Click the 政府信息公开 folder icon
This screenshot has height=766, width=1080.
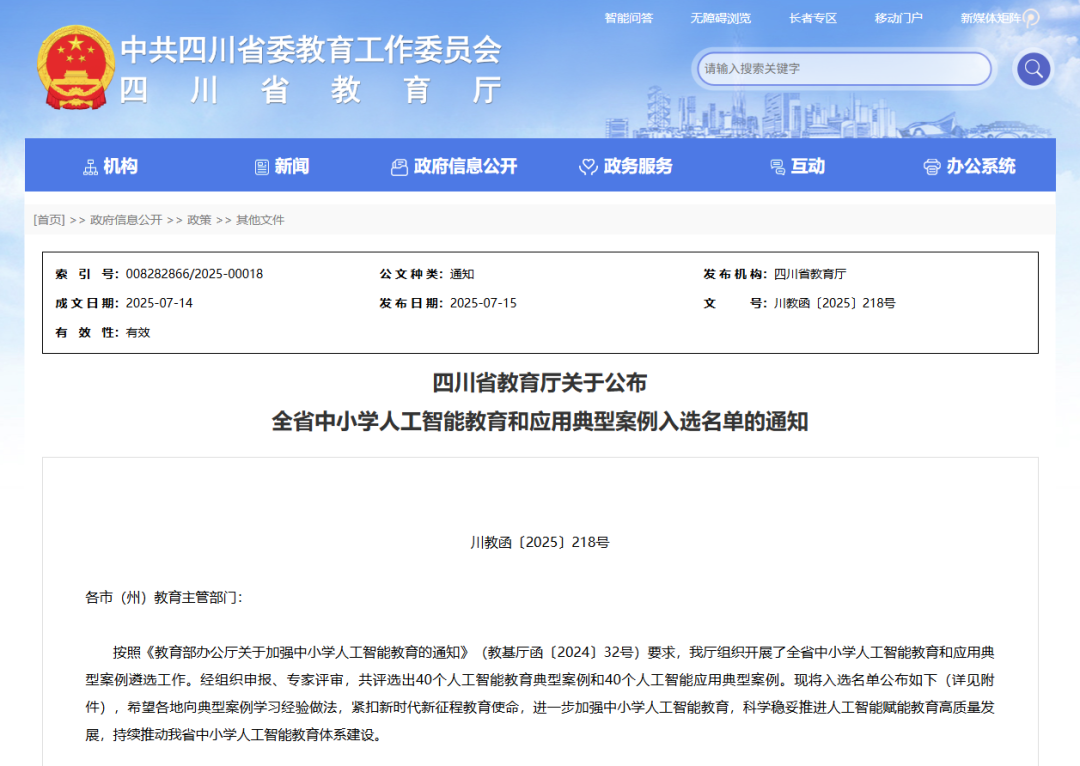tap(399, 167)
